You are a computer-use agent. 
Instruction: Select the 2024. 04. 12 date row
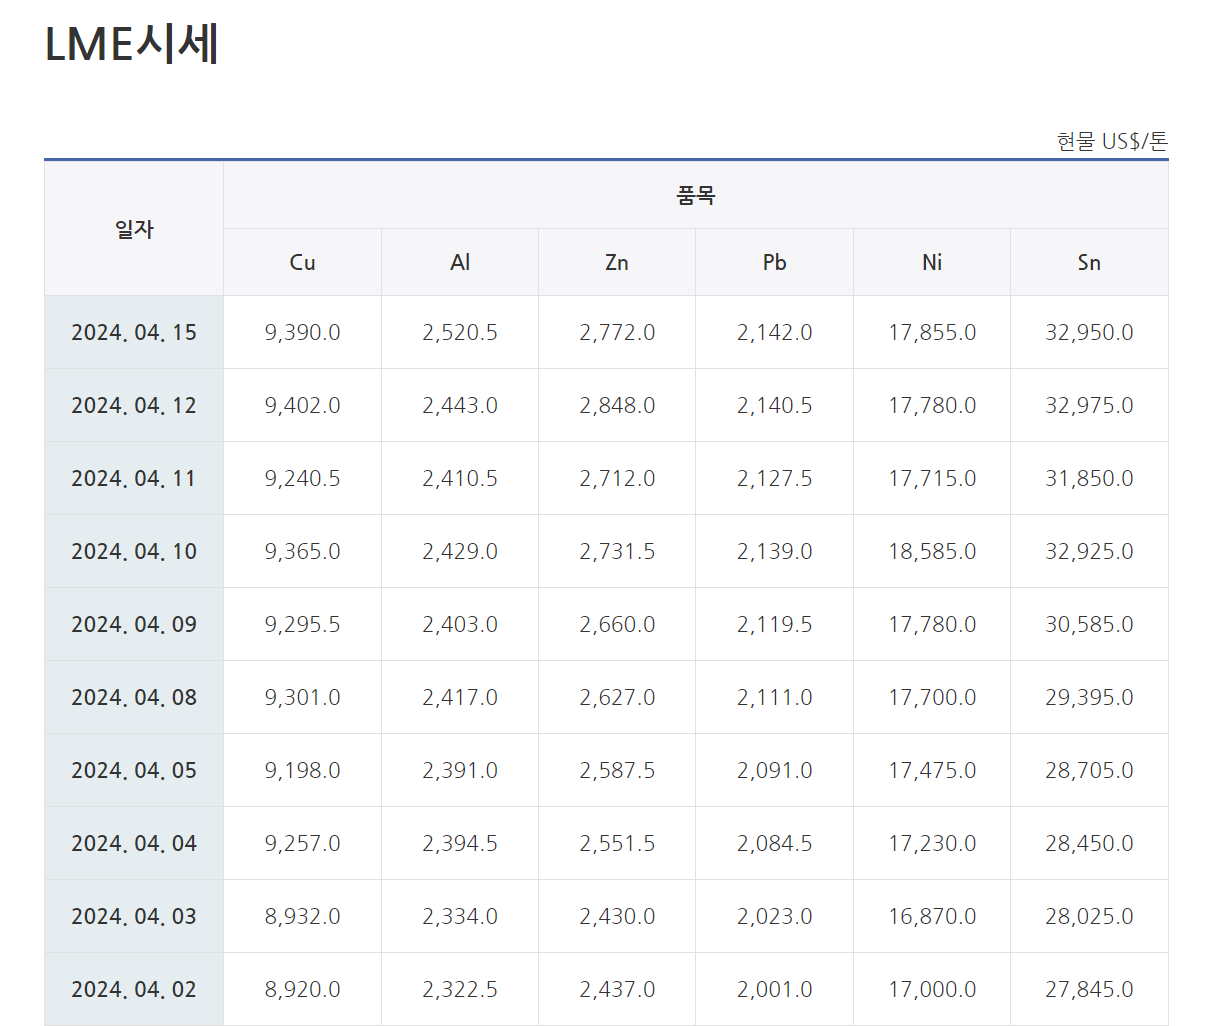tap(134, 406)
